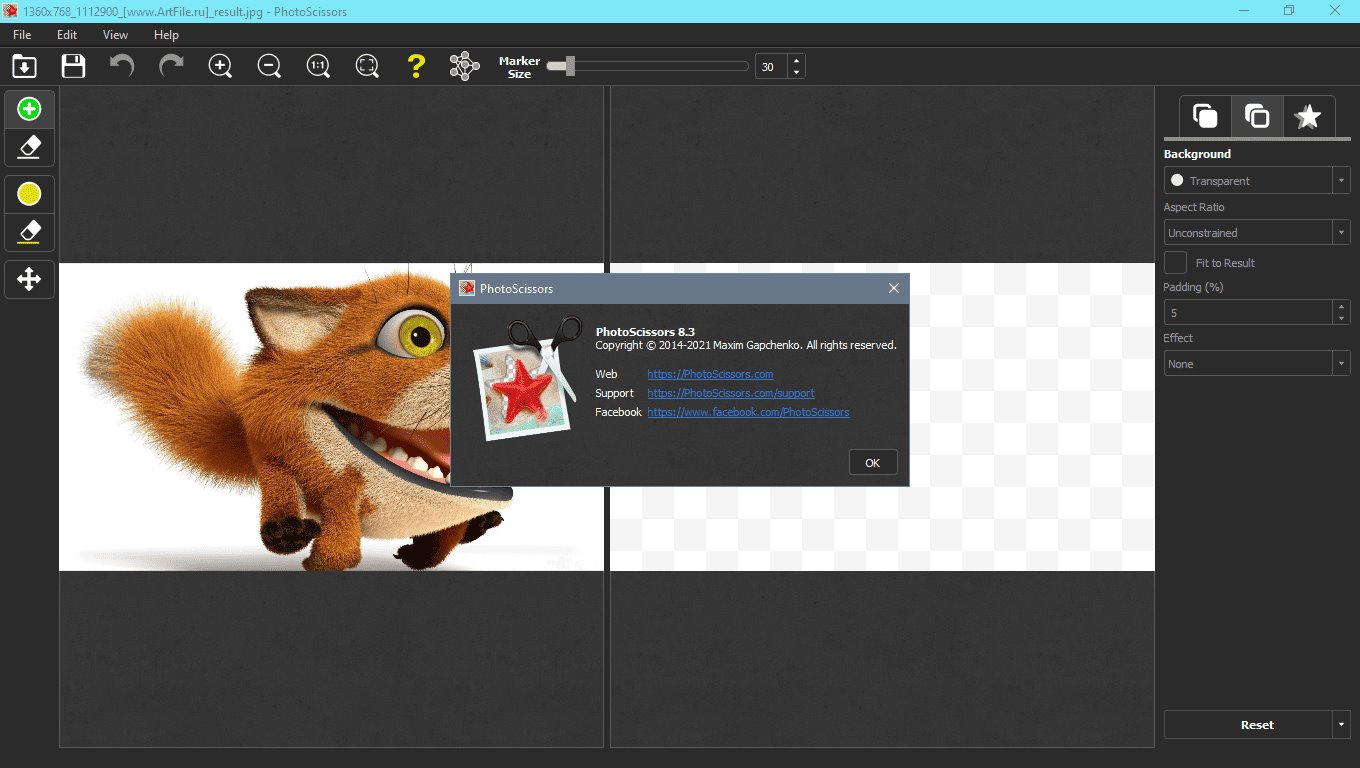Open the View menu

click(x=115, y=35)
